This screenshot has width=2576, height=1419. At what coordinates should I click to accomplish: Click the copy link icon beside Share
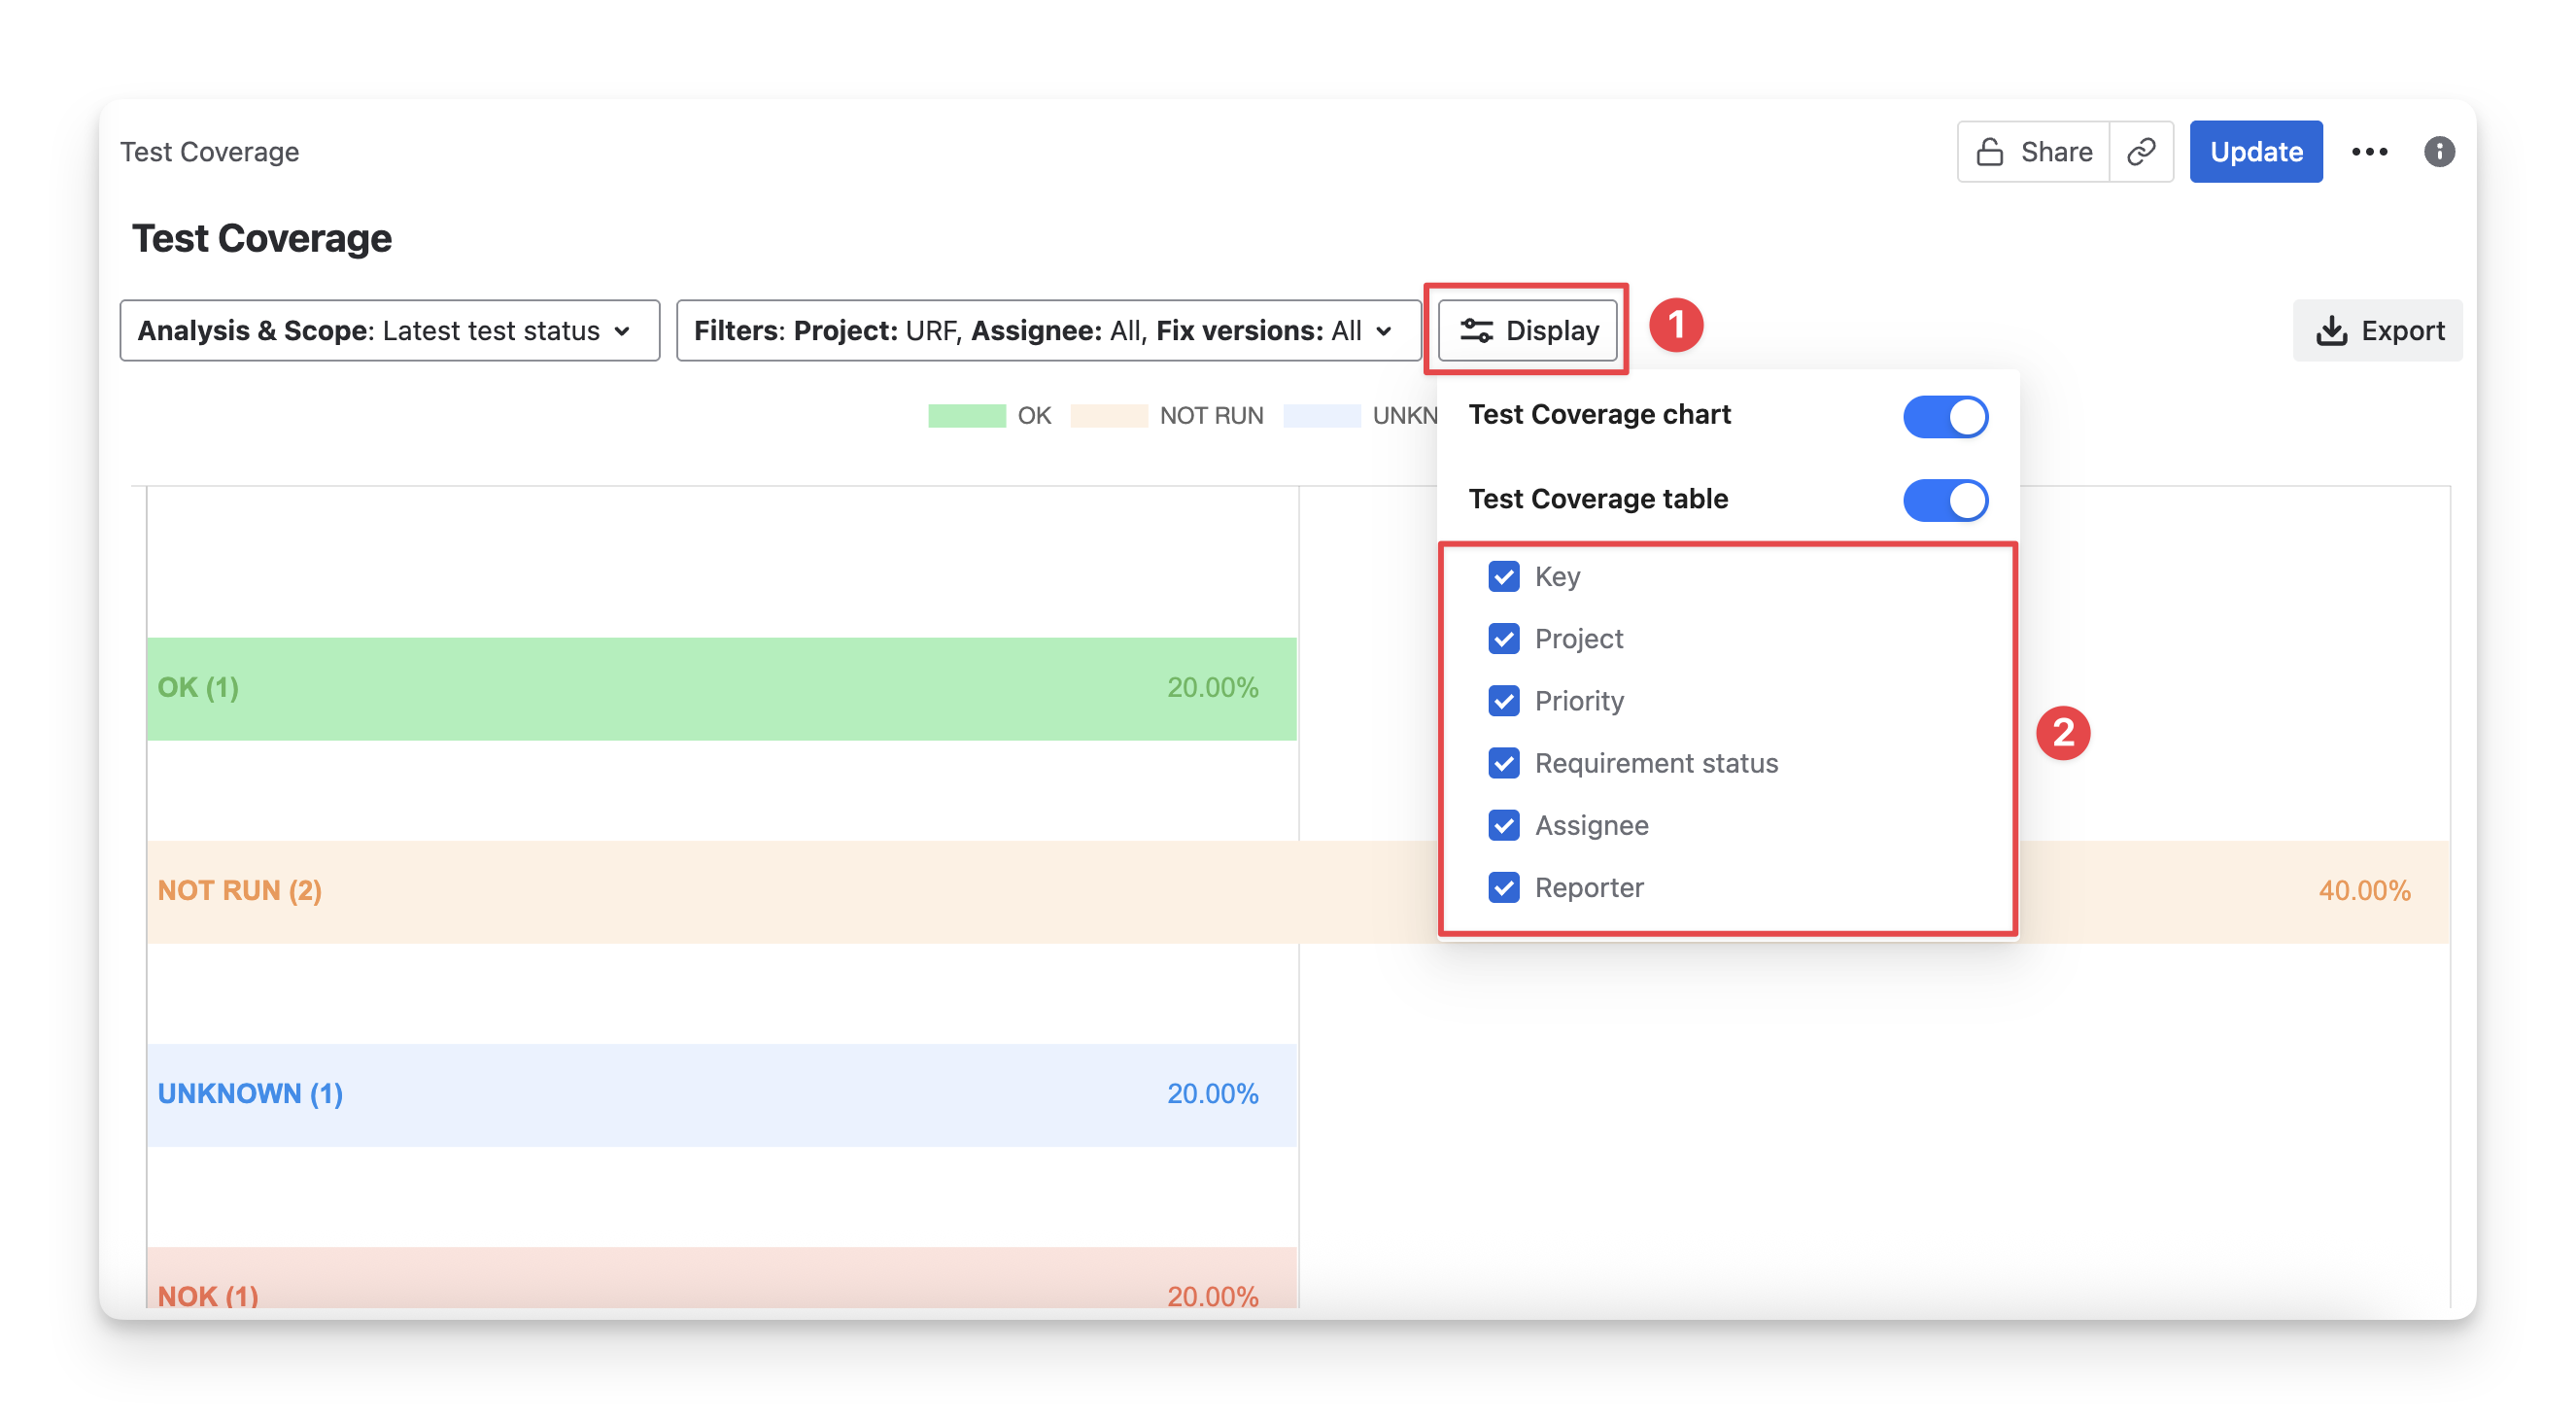pyautogui.click(x=2140, y=152)
